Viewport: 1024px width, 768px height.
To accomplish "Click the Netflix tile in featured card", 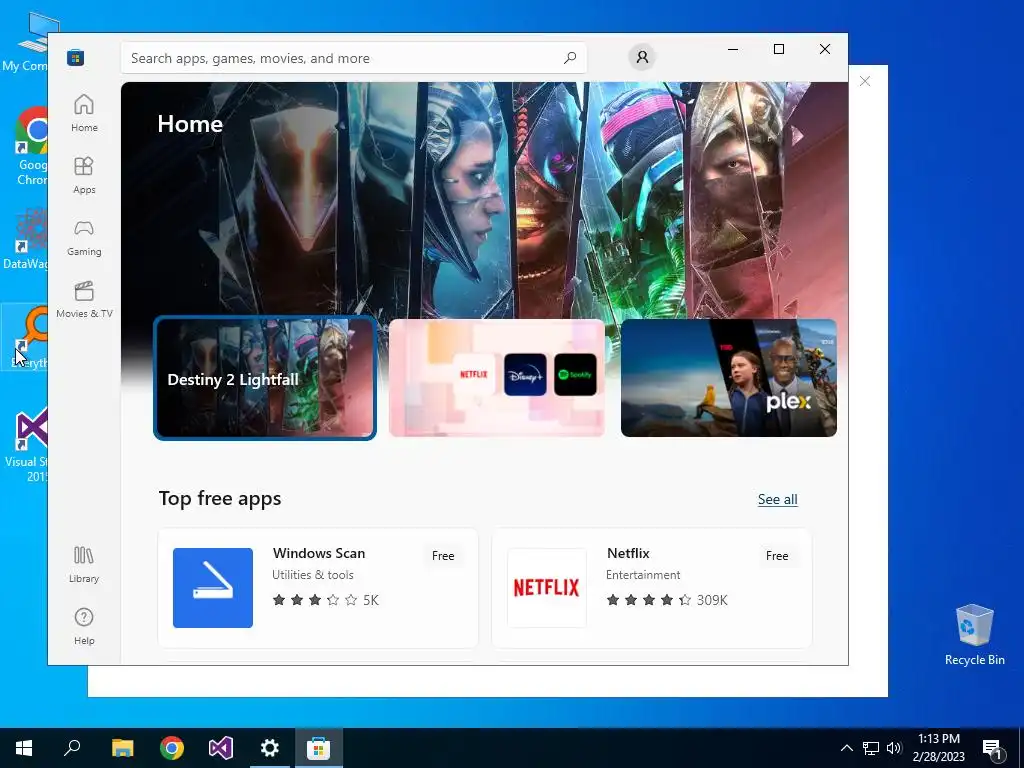I will coord(473,375).
